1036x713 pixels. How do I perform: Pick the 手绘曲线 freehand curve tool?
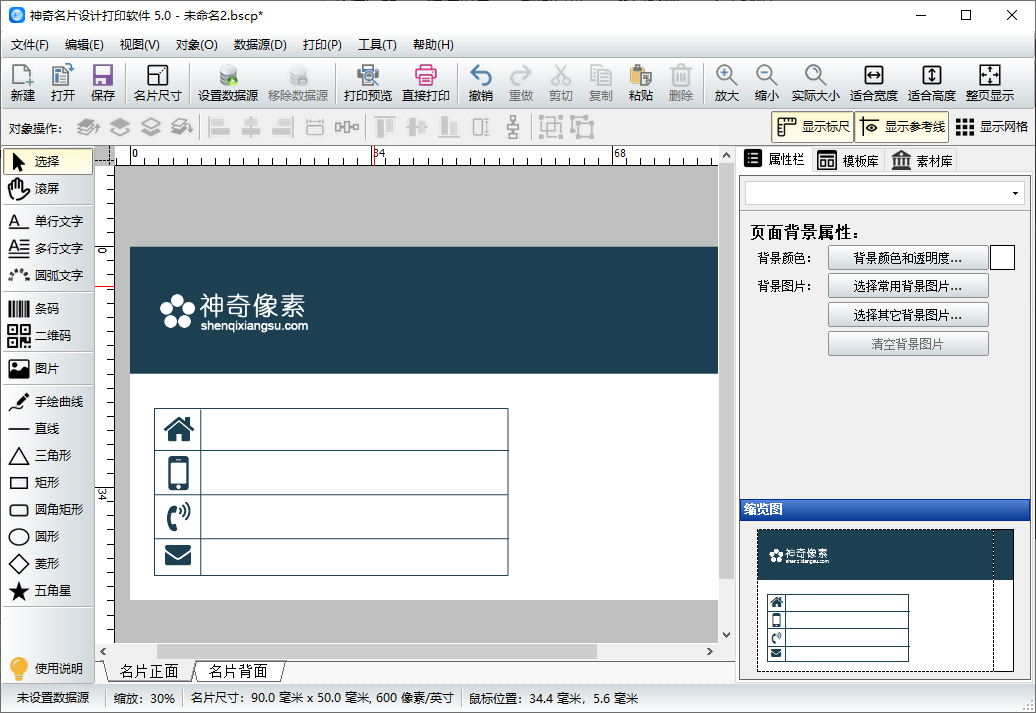[x=47, y=402]
